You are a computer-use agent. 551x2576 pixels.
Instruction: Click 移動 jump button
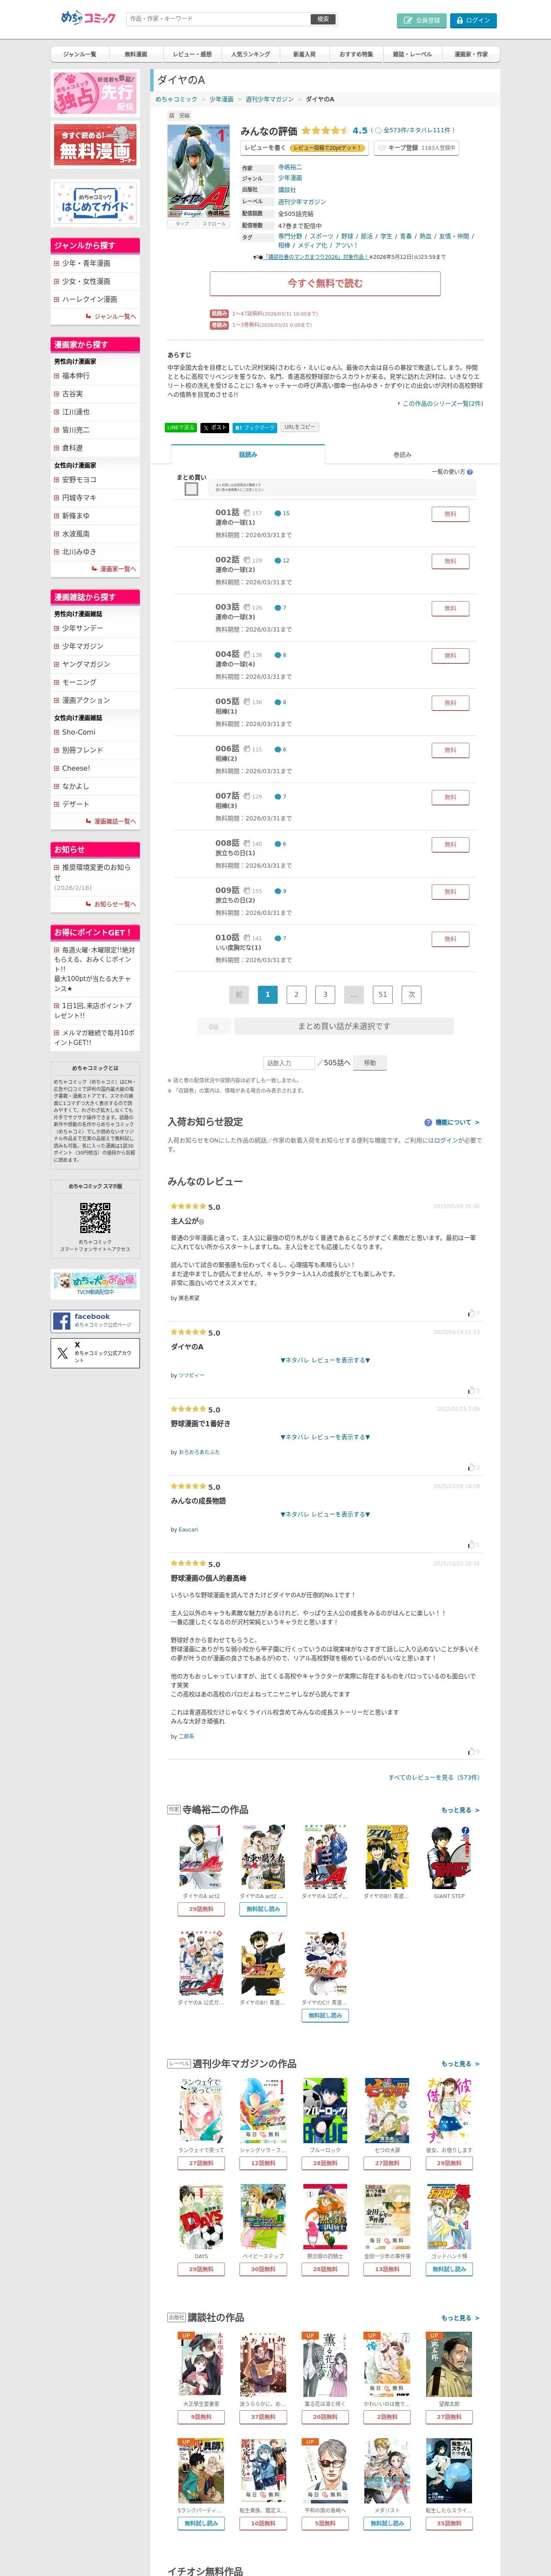370,1063
